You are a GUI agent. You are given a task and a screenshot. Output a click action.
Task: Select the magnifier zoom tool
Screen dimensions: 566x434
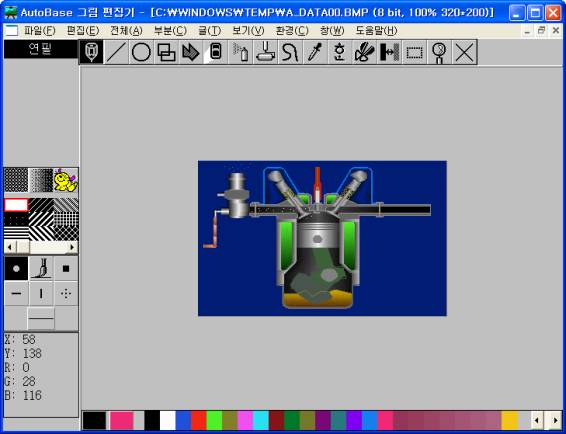pyautogui.click(x=439, y=52)
